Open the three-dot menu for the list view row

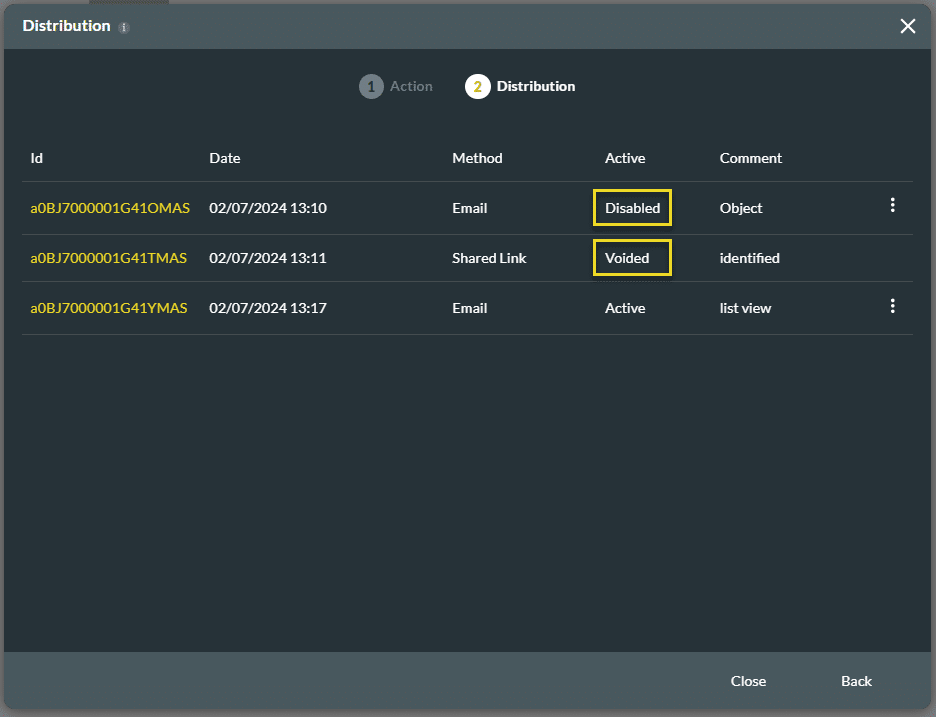[892, 307]
